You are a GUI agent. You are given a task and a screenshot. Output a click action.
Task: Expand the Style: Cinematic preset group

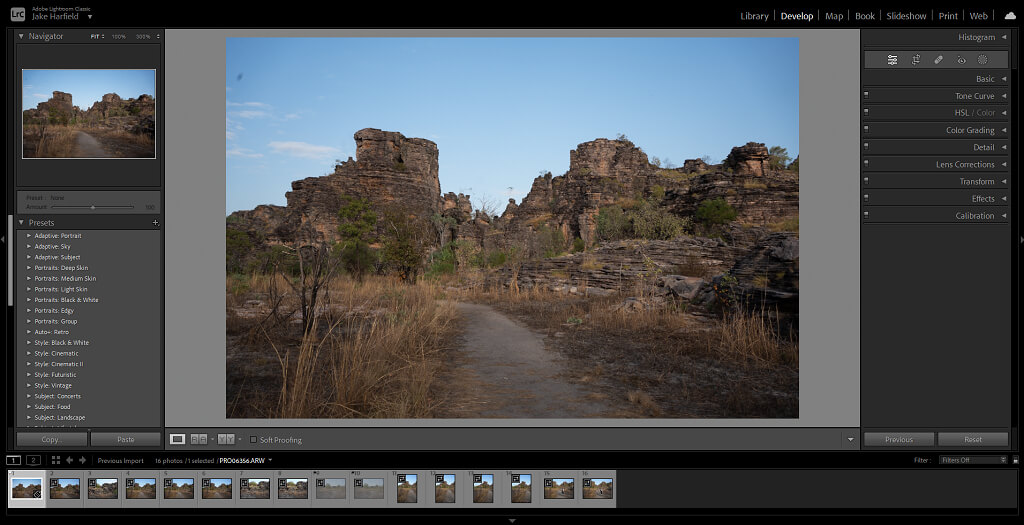click(29, 354)
